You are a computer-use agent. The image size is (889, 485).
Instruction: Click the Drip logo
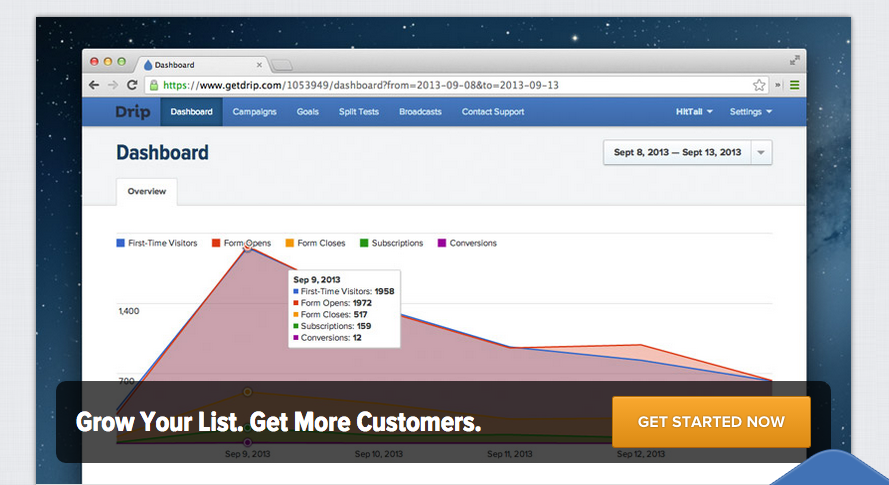pyautogui.click(x=133, y=112)
